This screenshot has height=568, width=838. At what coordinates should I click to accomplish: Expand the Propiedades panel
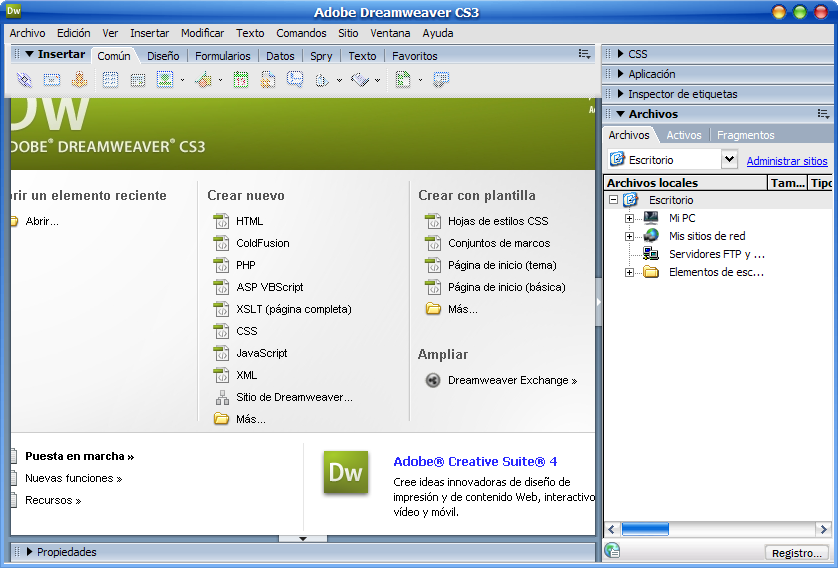pos(66,552)
